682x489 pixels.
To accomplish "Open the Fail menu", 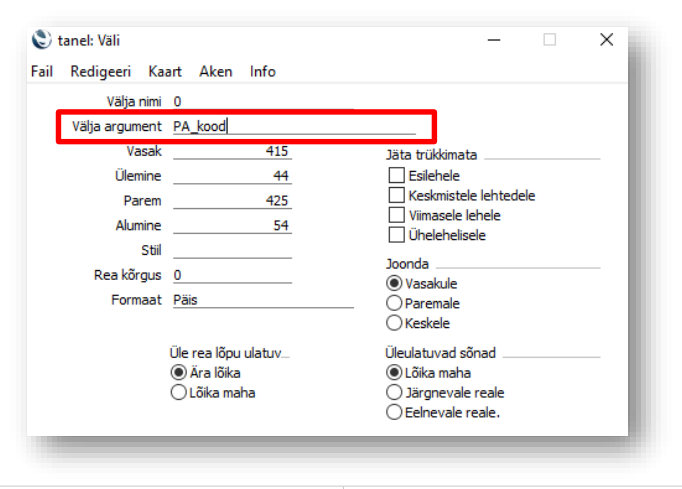I will [x=42, y=71].
